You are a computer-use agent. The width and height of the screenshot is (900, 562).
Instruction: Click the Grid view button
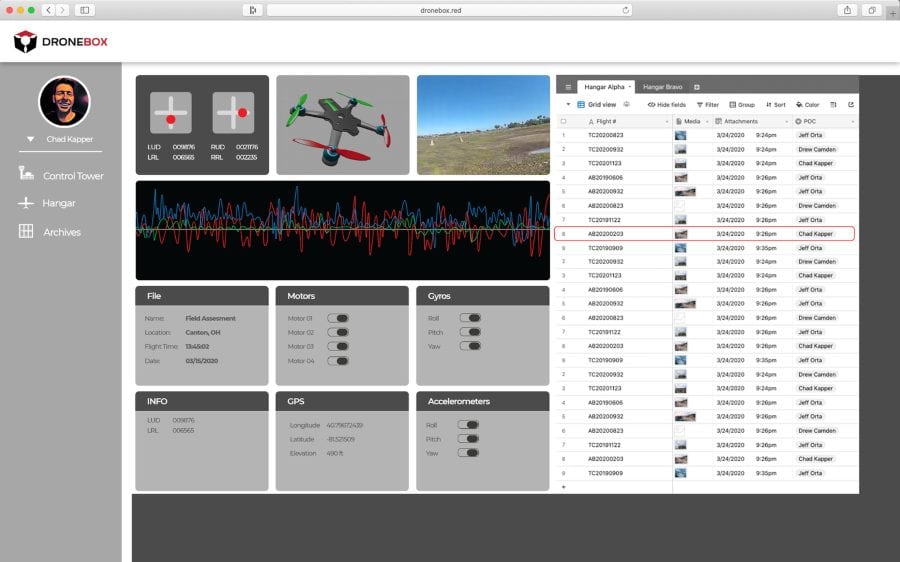coord(596,104)
